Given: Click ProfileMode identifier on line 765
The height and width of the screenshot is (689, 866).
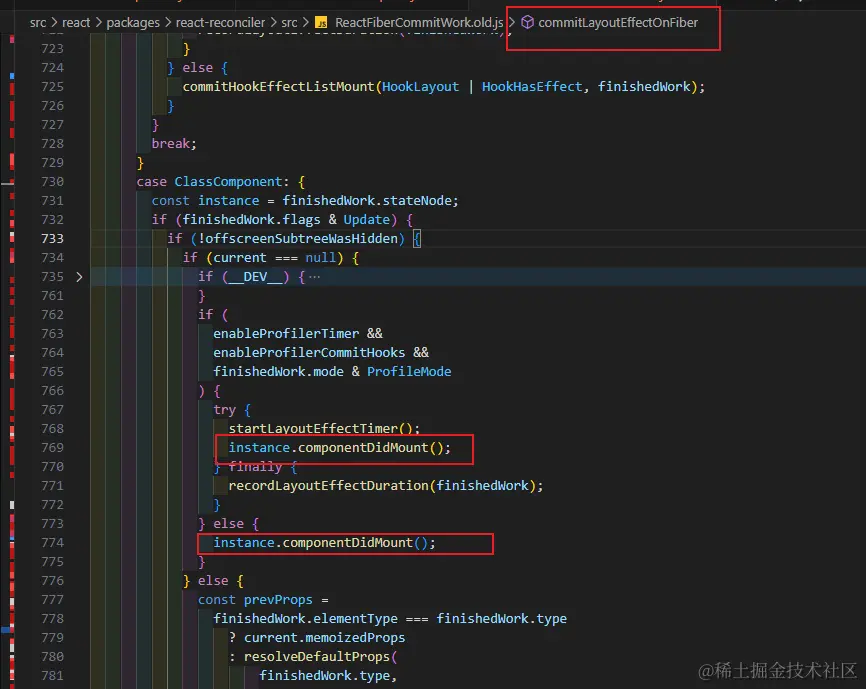Looking at the screenshot, I should [x=409, y=372].
